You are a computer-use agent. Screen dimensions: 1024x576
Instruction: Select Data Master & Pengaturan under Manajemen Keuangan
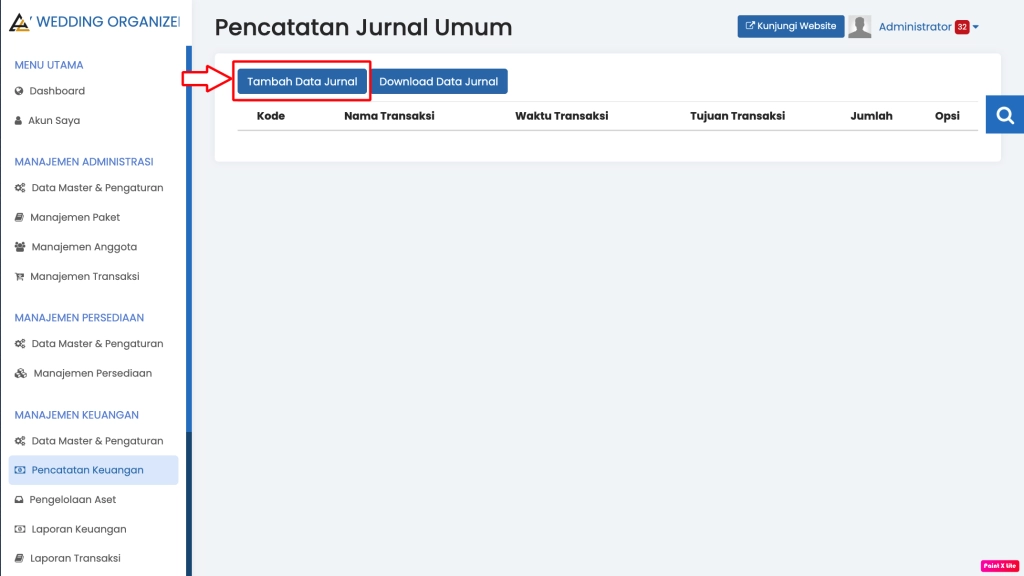(97, 441)
